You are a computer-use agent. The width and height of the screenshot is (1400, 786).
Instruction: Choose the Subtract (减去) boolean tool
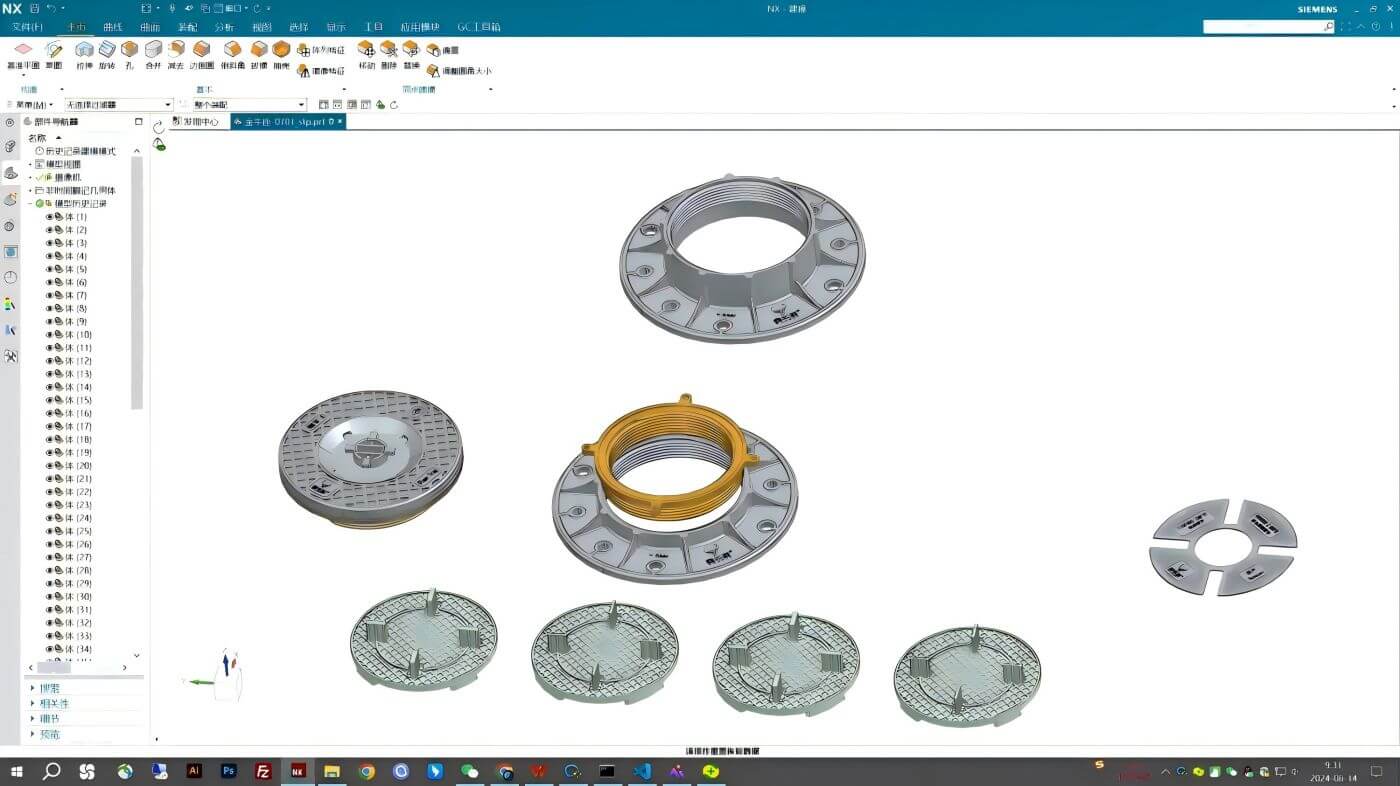(176, 51)
